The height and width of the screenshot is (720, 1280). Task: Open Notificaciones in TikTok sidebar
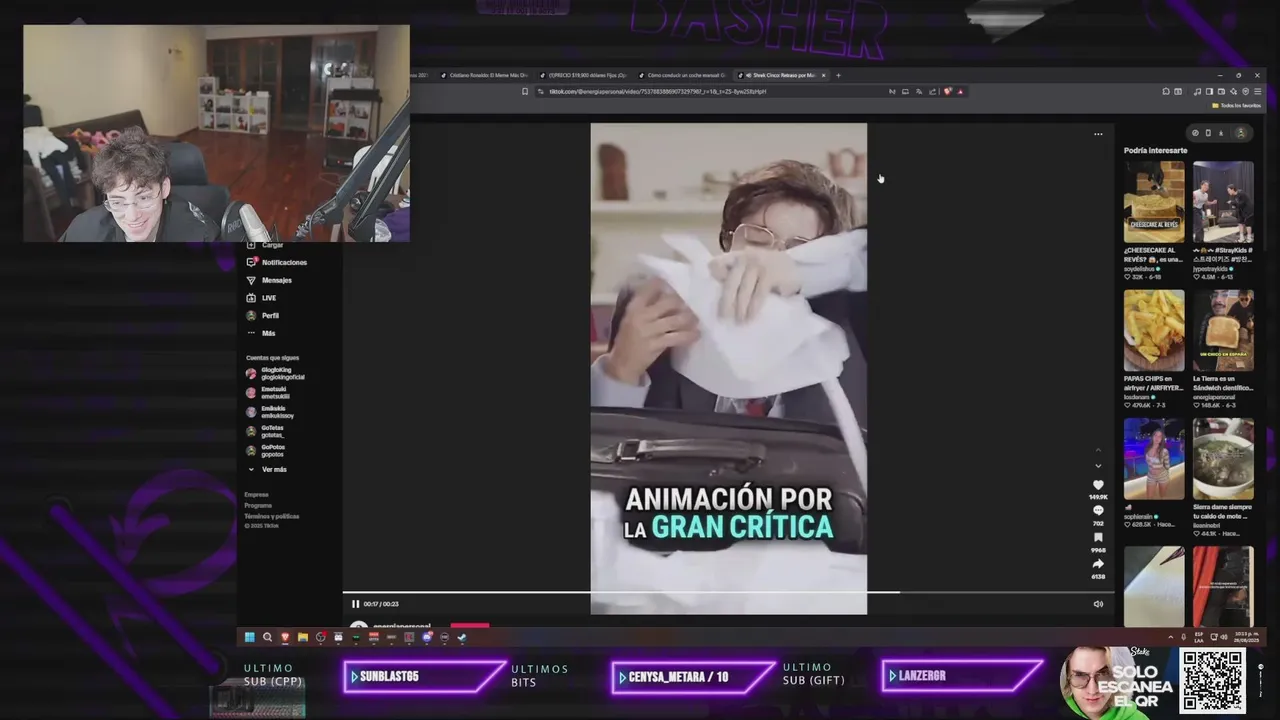coord(277,262)
